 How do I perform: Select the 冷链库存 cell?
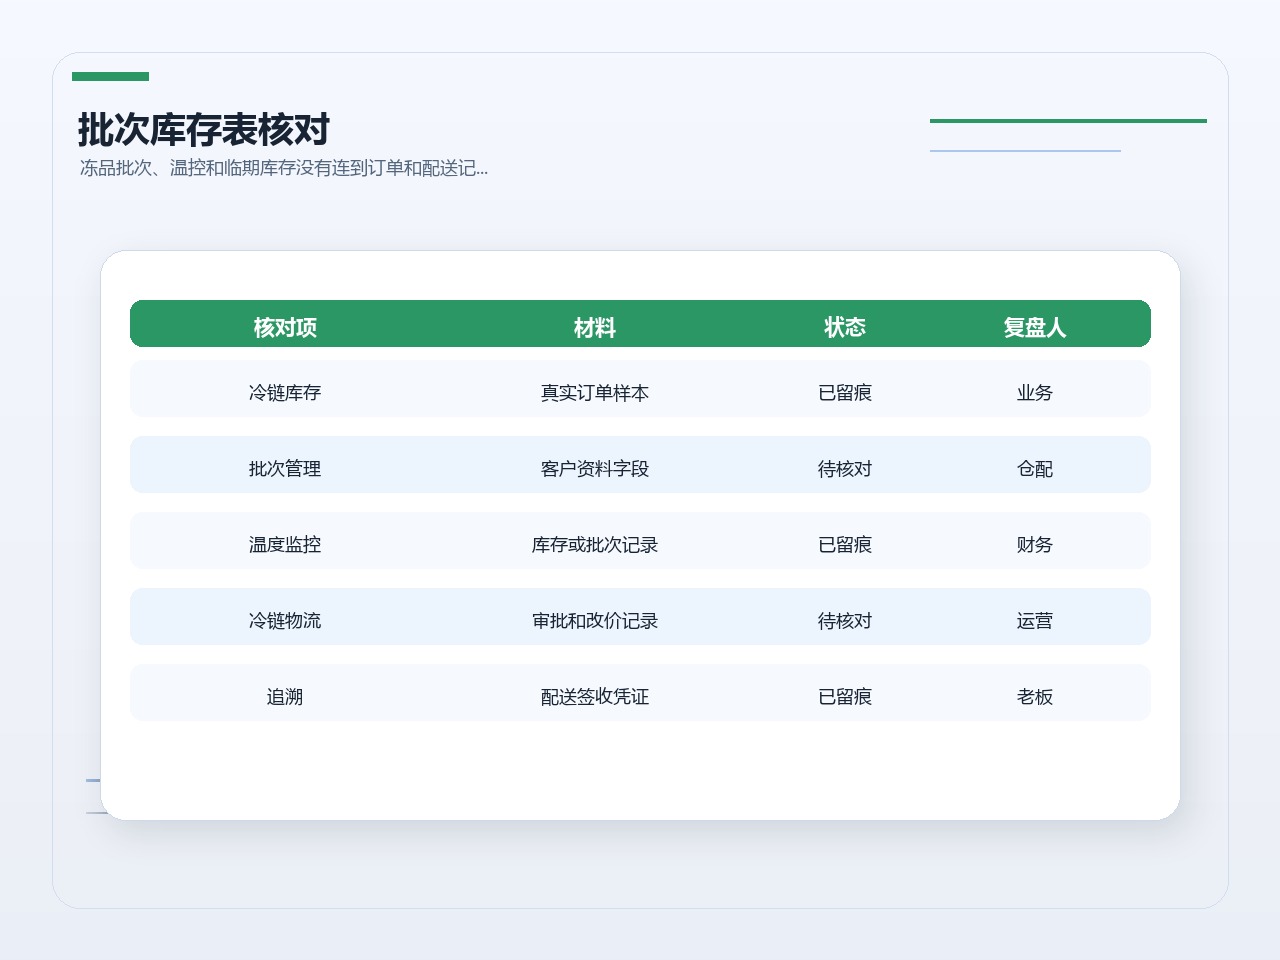tap(285, 393)
